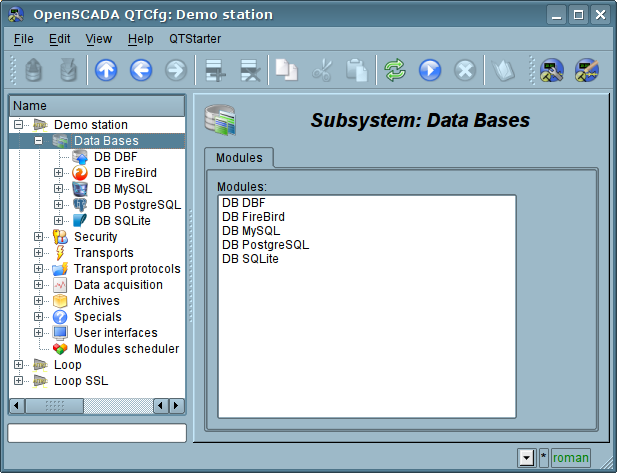Viewport: 617px width, 473px height.
Task: Click the second QTStarter module icon with pencil
Action: [x=587, y=70]
